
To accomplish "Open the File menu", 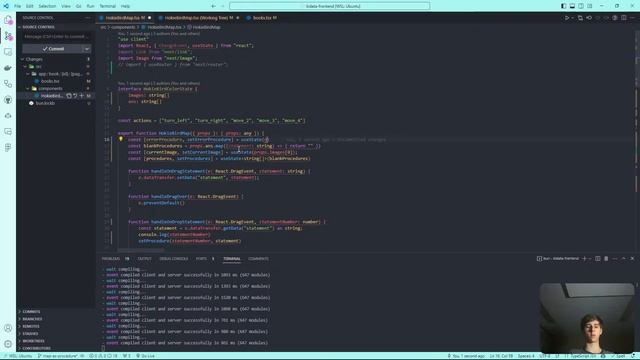I will (17, 6).
